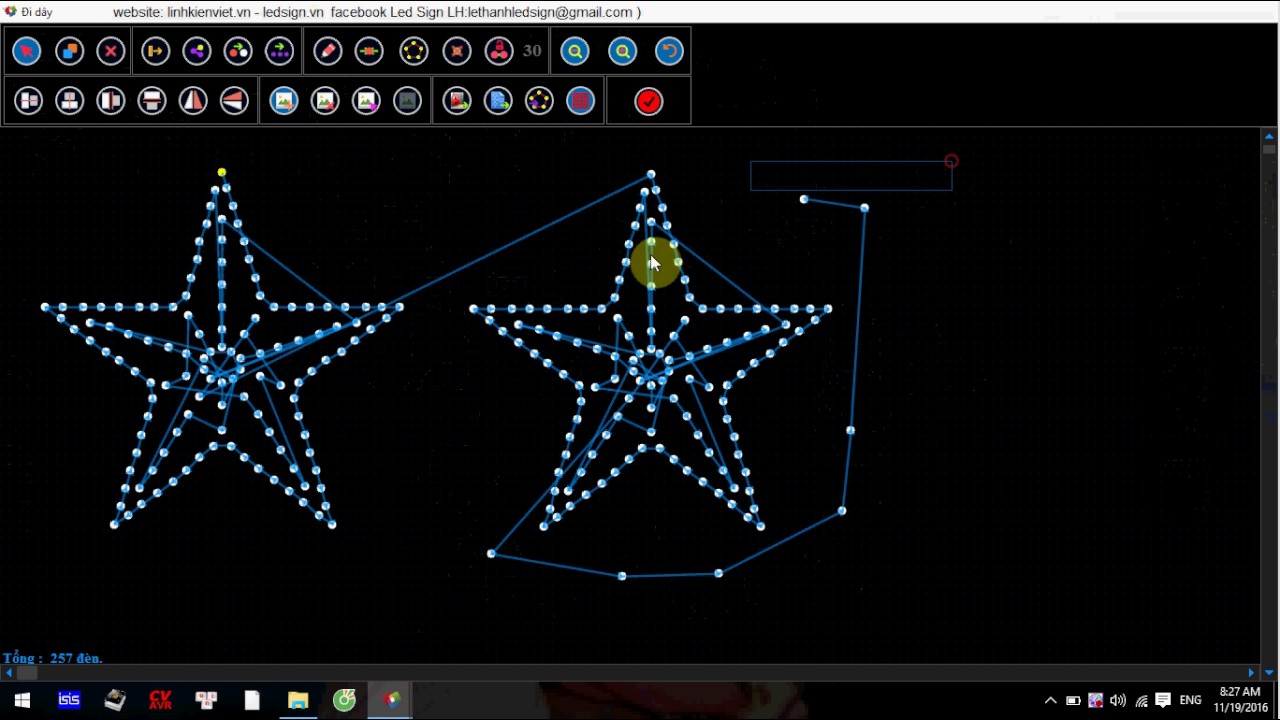Viewport: 1280px width, 720px height.
Task: Open the CV AVR app on the taskbar
Action: click(x=160, y=700)
